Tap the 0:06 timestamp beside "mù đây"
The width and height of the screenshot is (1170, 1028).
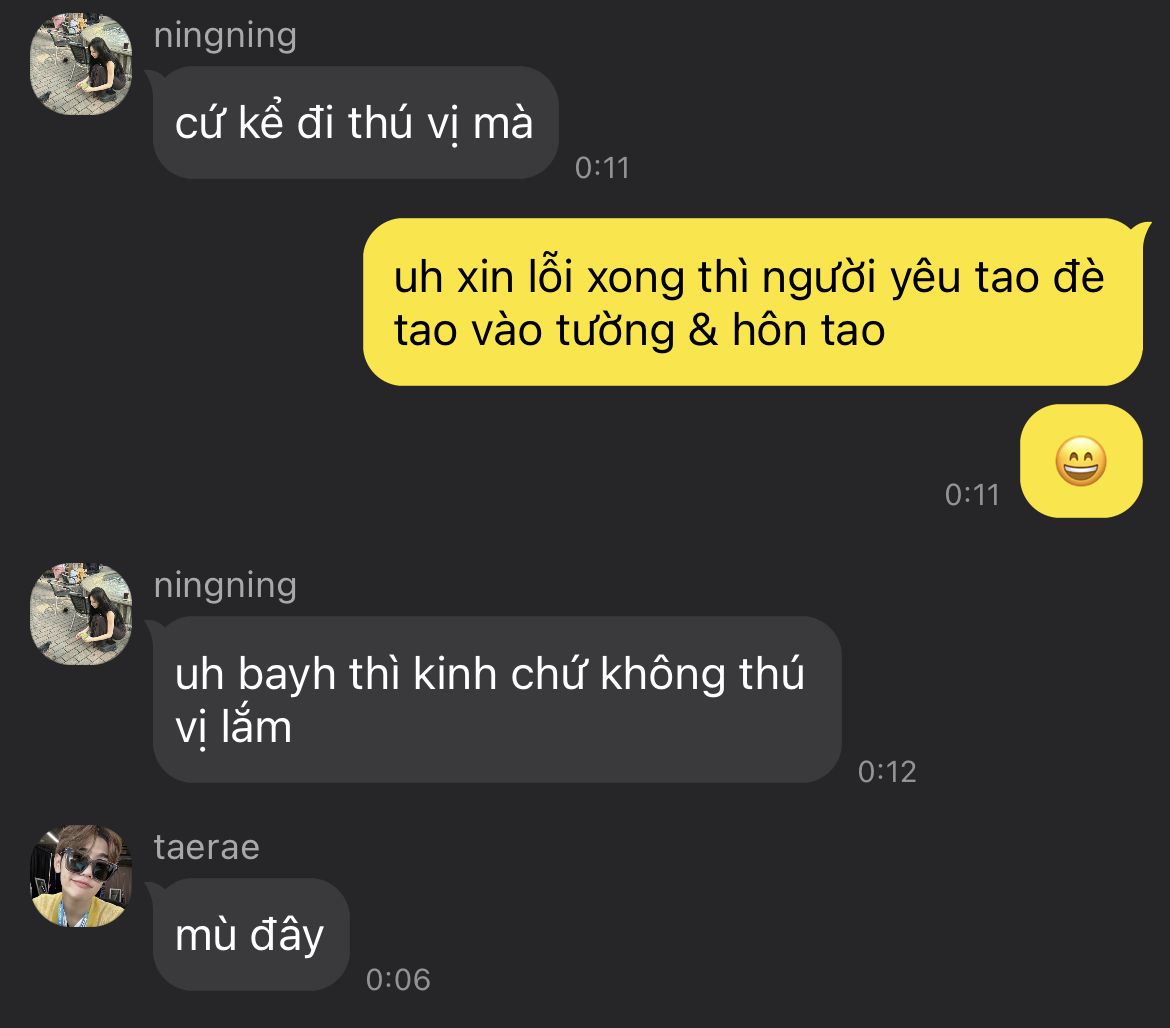coord(398,980)
